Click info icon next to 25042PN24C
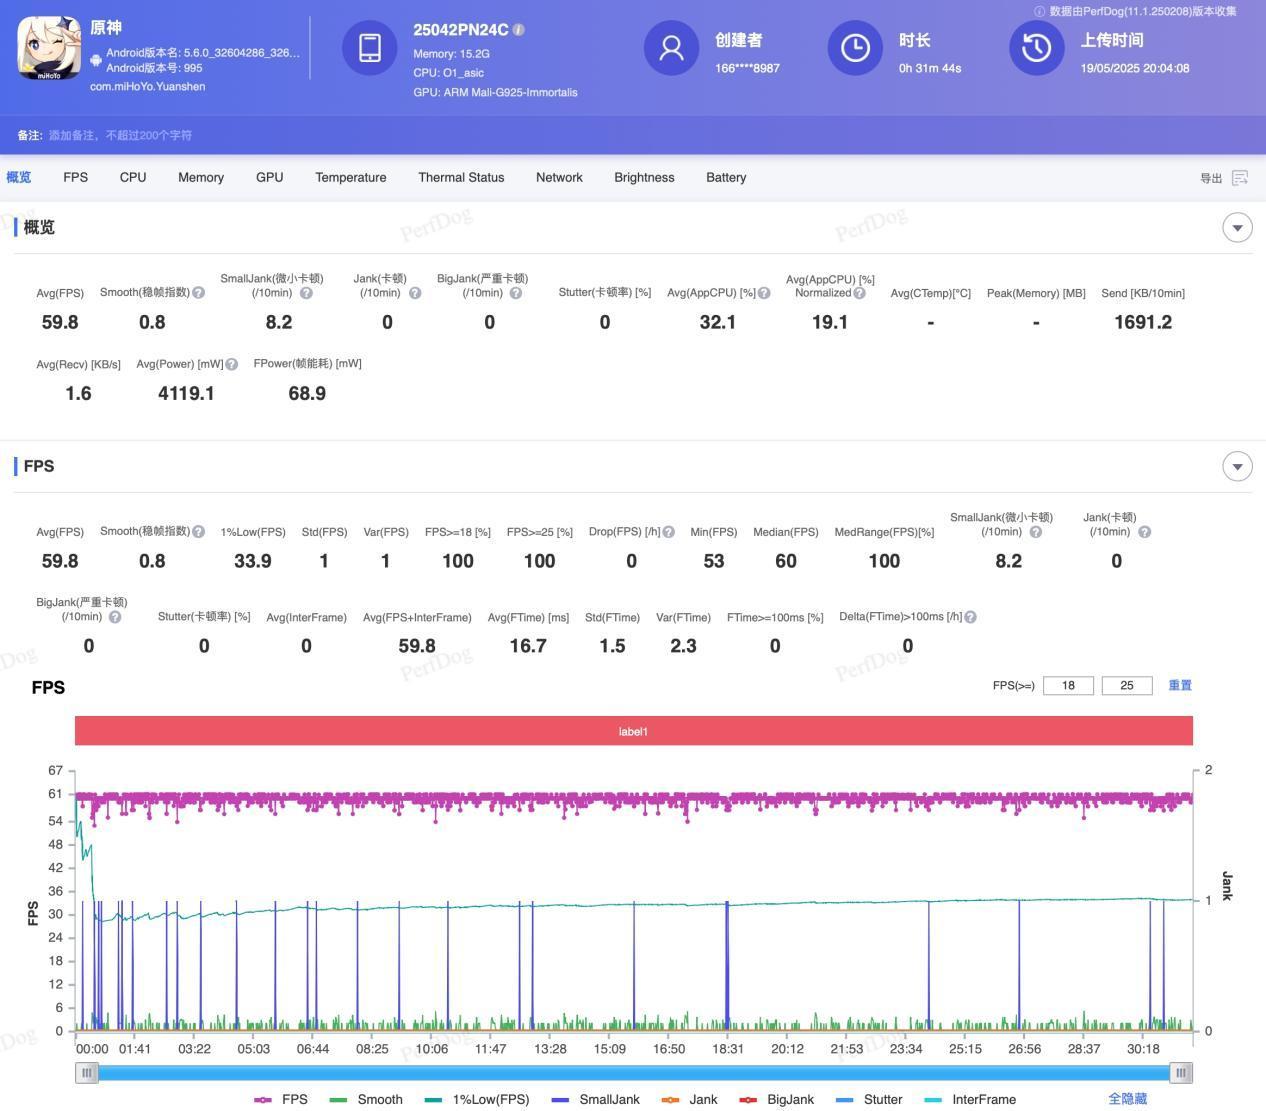 tap(519, 30)
